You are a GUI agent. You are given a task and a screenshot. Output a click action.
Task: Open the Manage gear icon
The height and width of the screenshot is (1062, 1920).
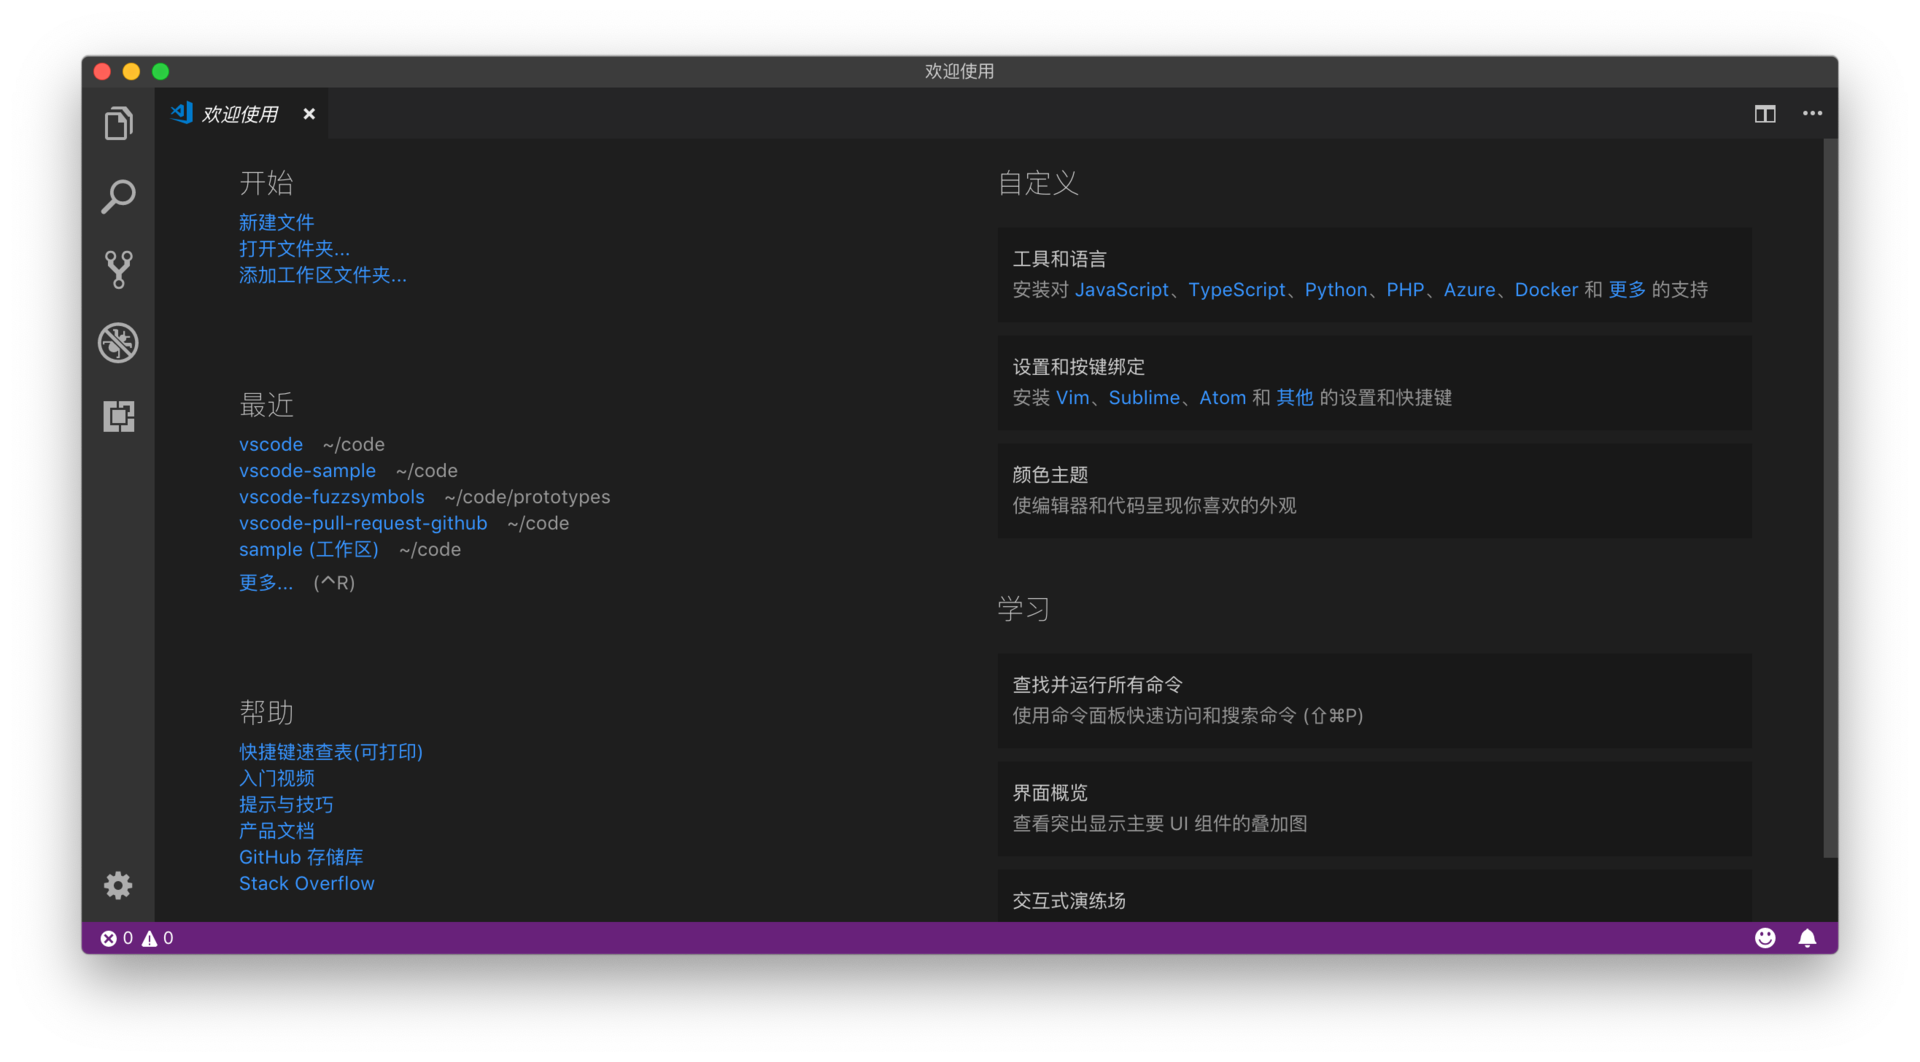pos(118,885)
